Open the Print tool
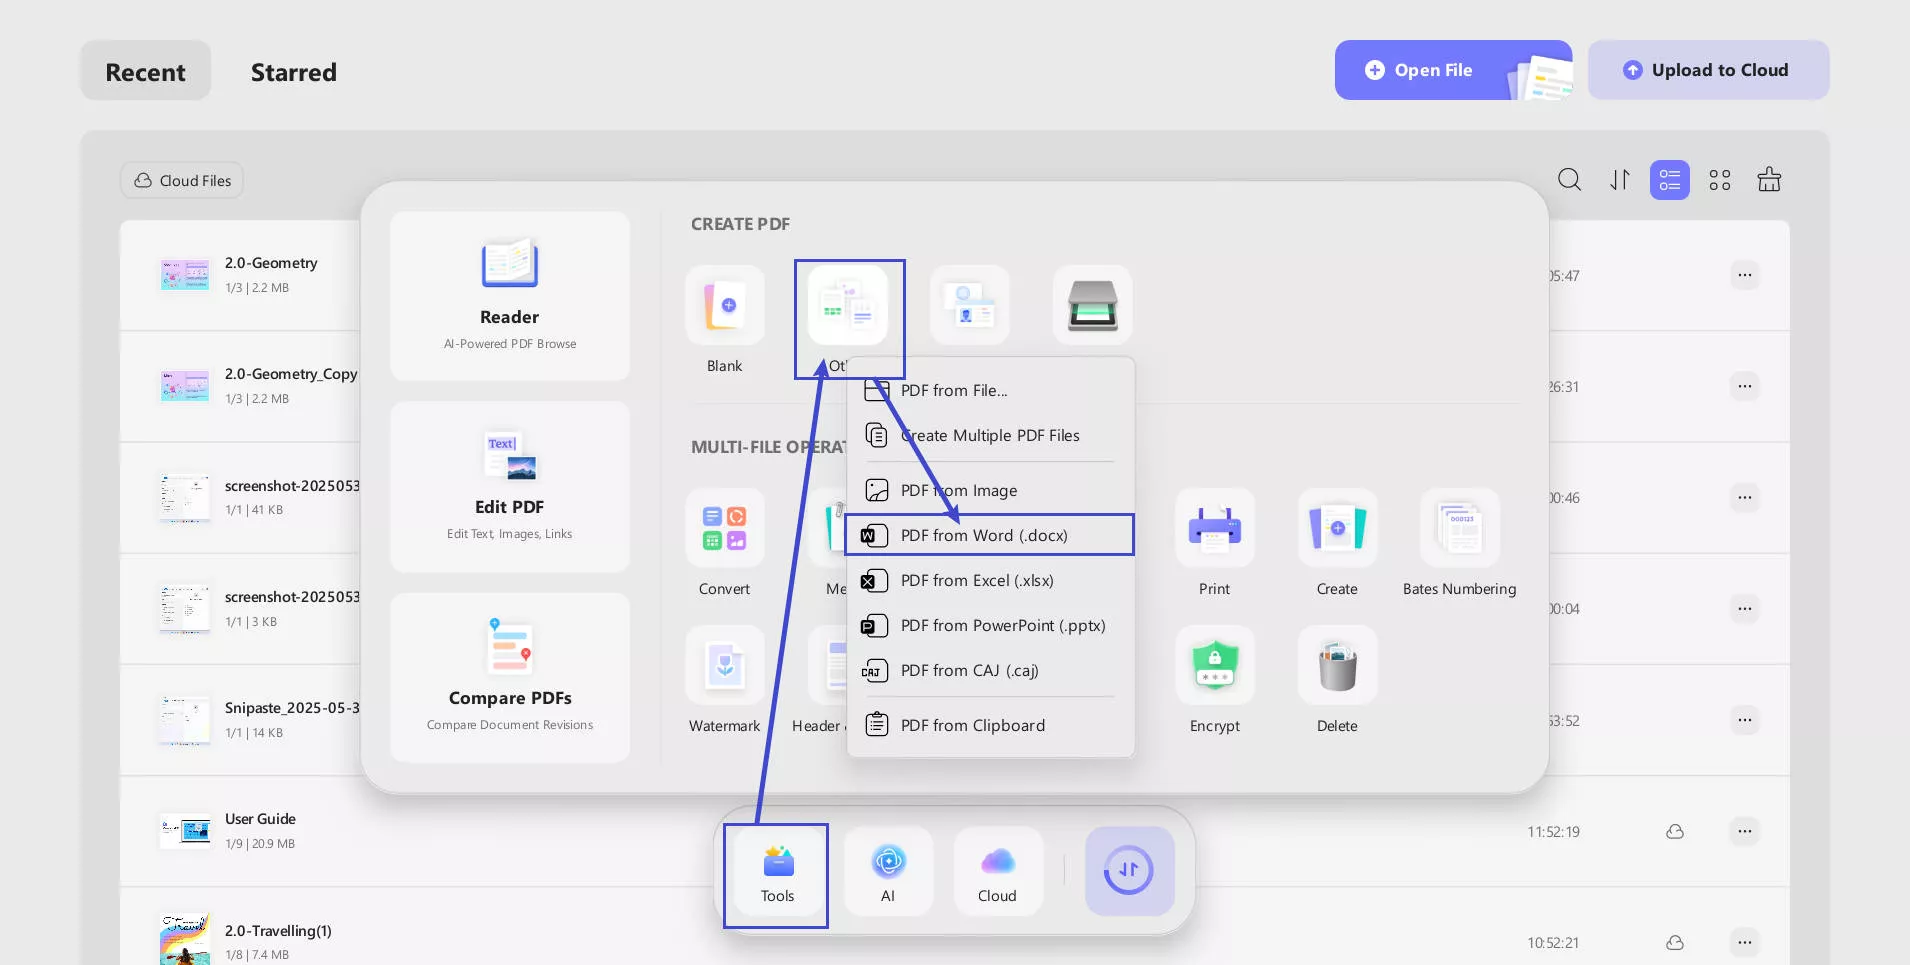 pyautogui.click(x=1215, y=528)
